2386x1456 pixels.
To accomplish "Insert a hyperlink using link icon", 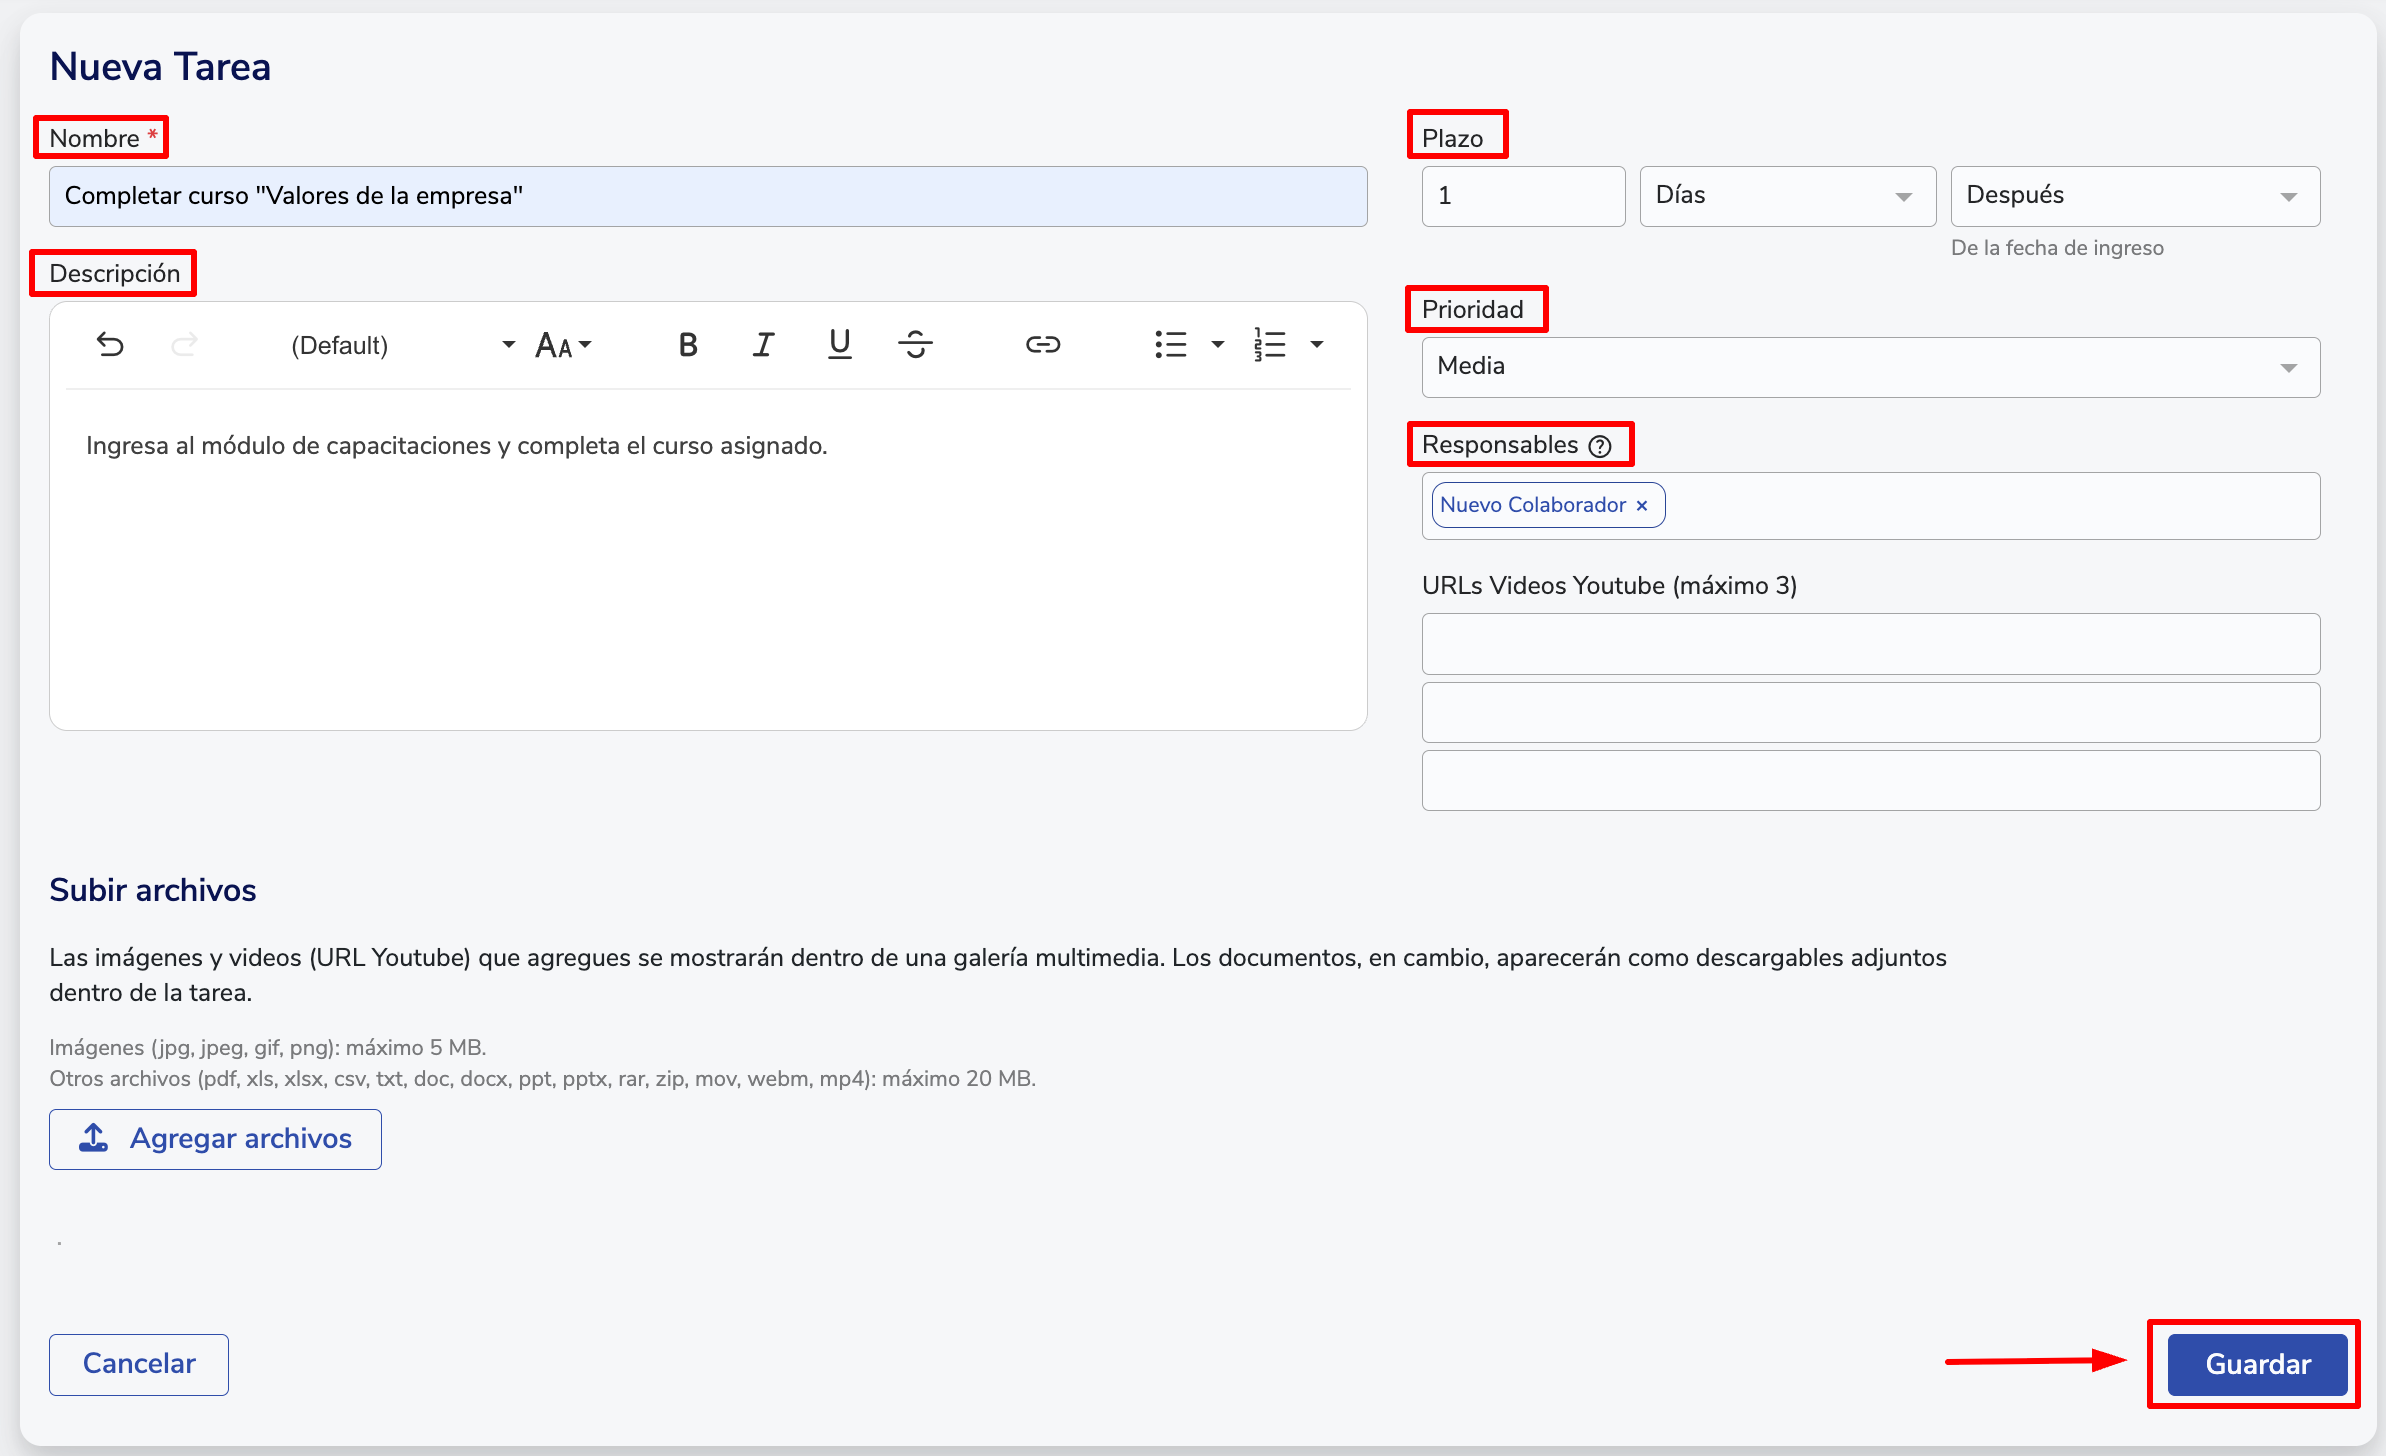I will tap(1042, 345).
